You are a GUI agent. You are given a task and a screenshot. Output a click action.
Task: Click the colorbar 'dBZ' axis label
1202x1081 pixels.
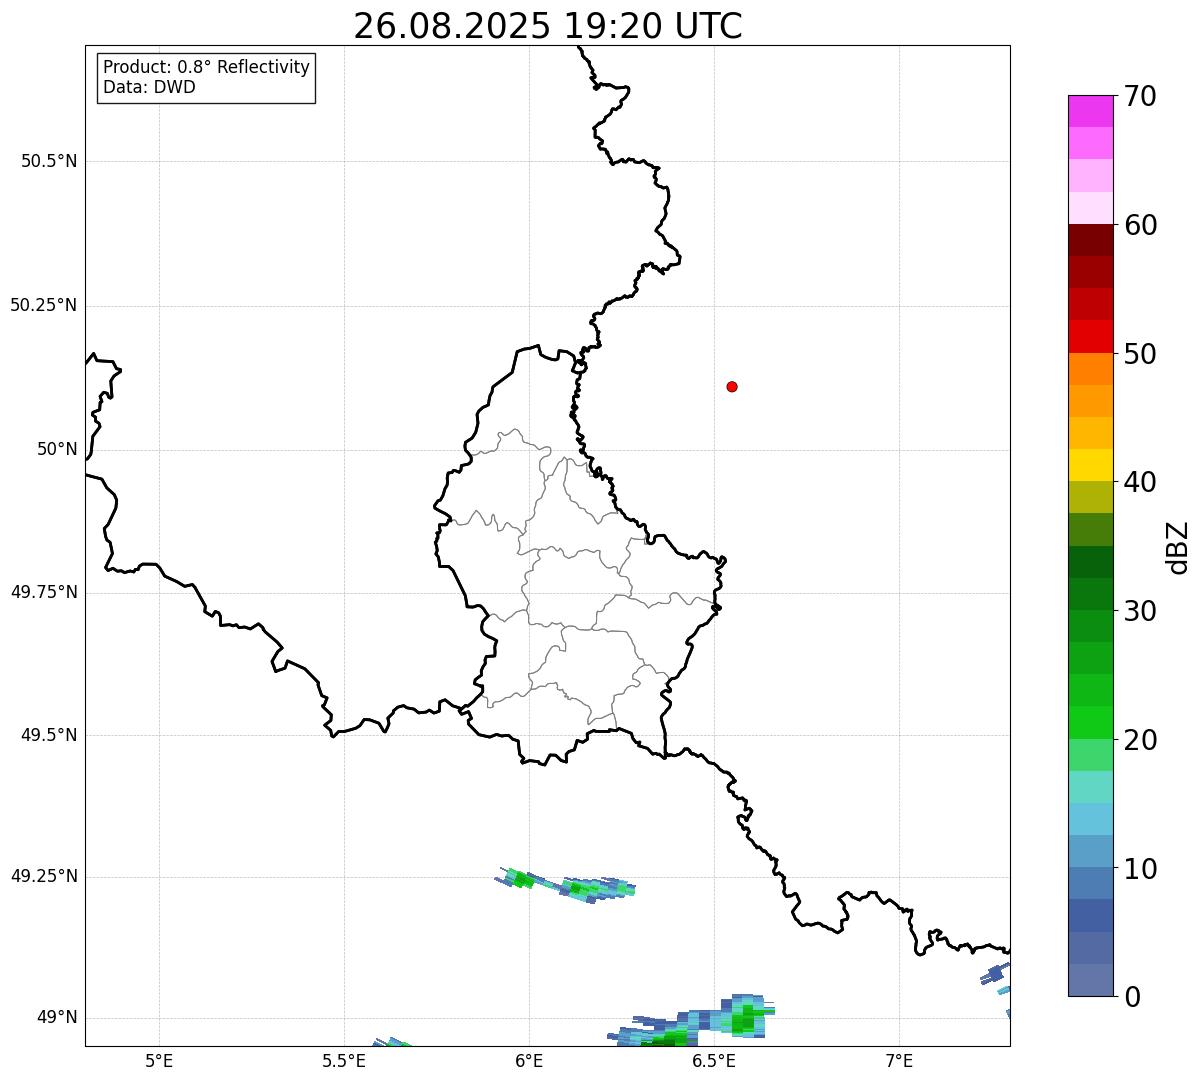pyautogui.click(x=1178, y=547)
